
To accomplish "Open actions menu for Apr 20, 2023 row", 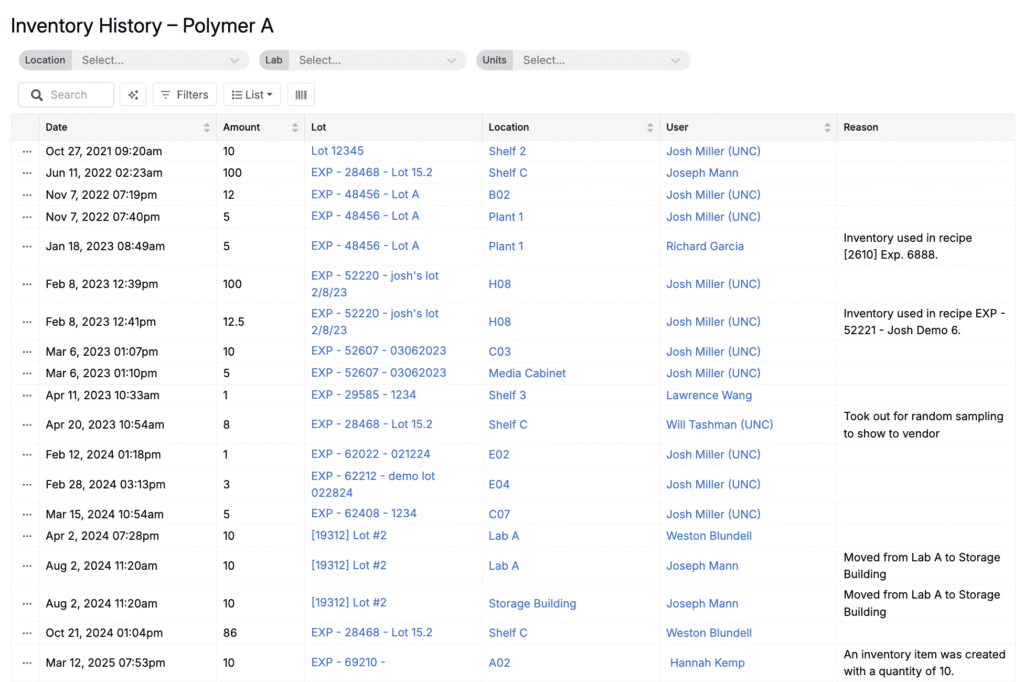I will click(x=27, y=425).
